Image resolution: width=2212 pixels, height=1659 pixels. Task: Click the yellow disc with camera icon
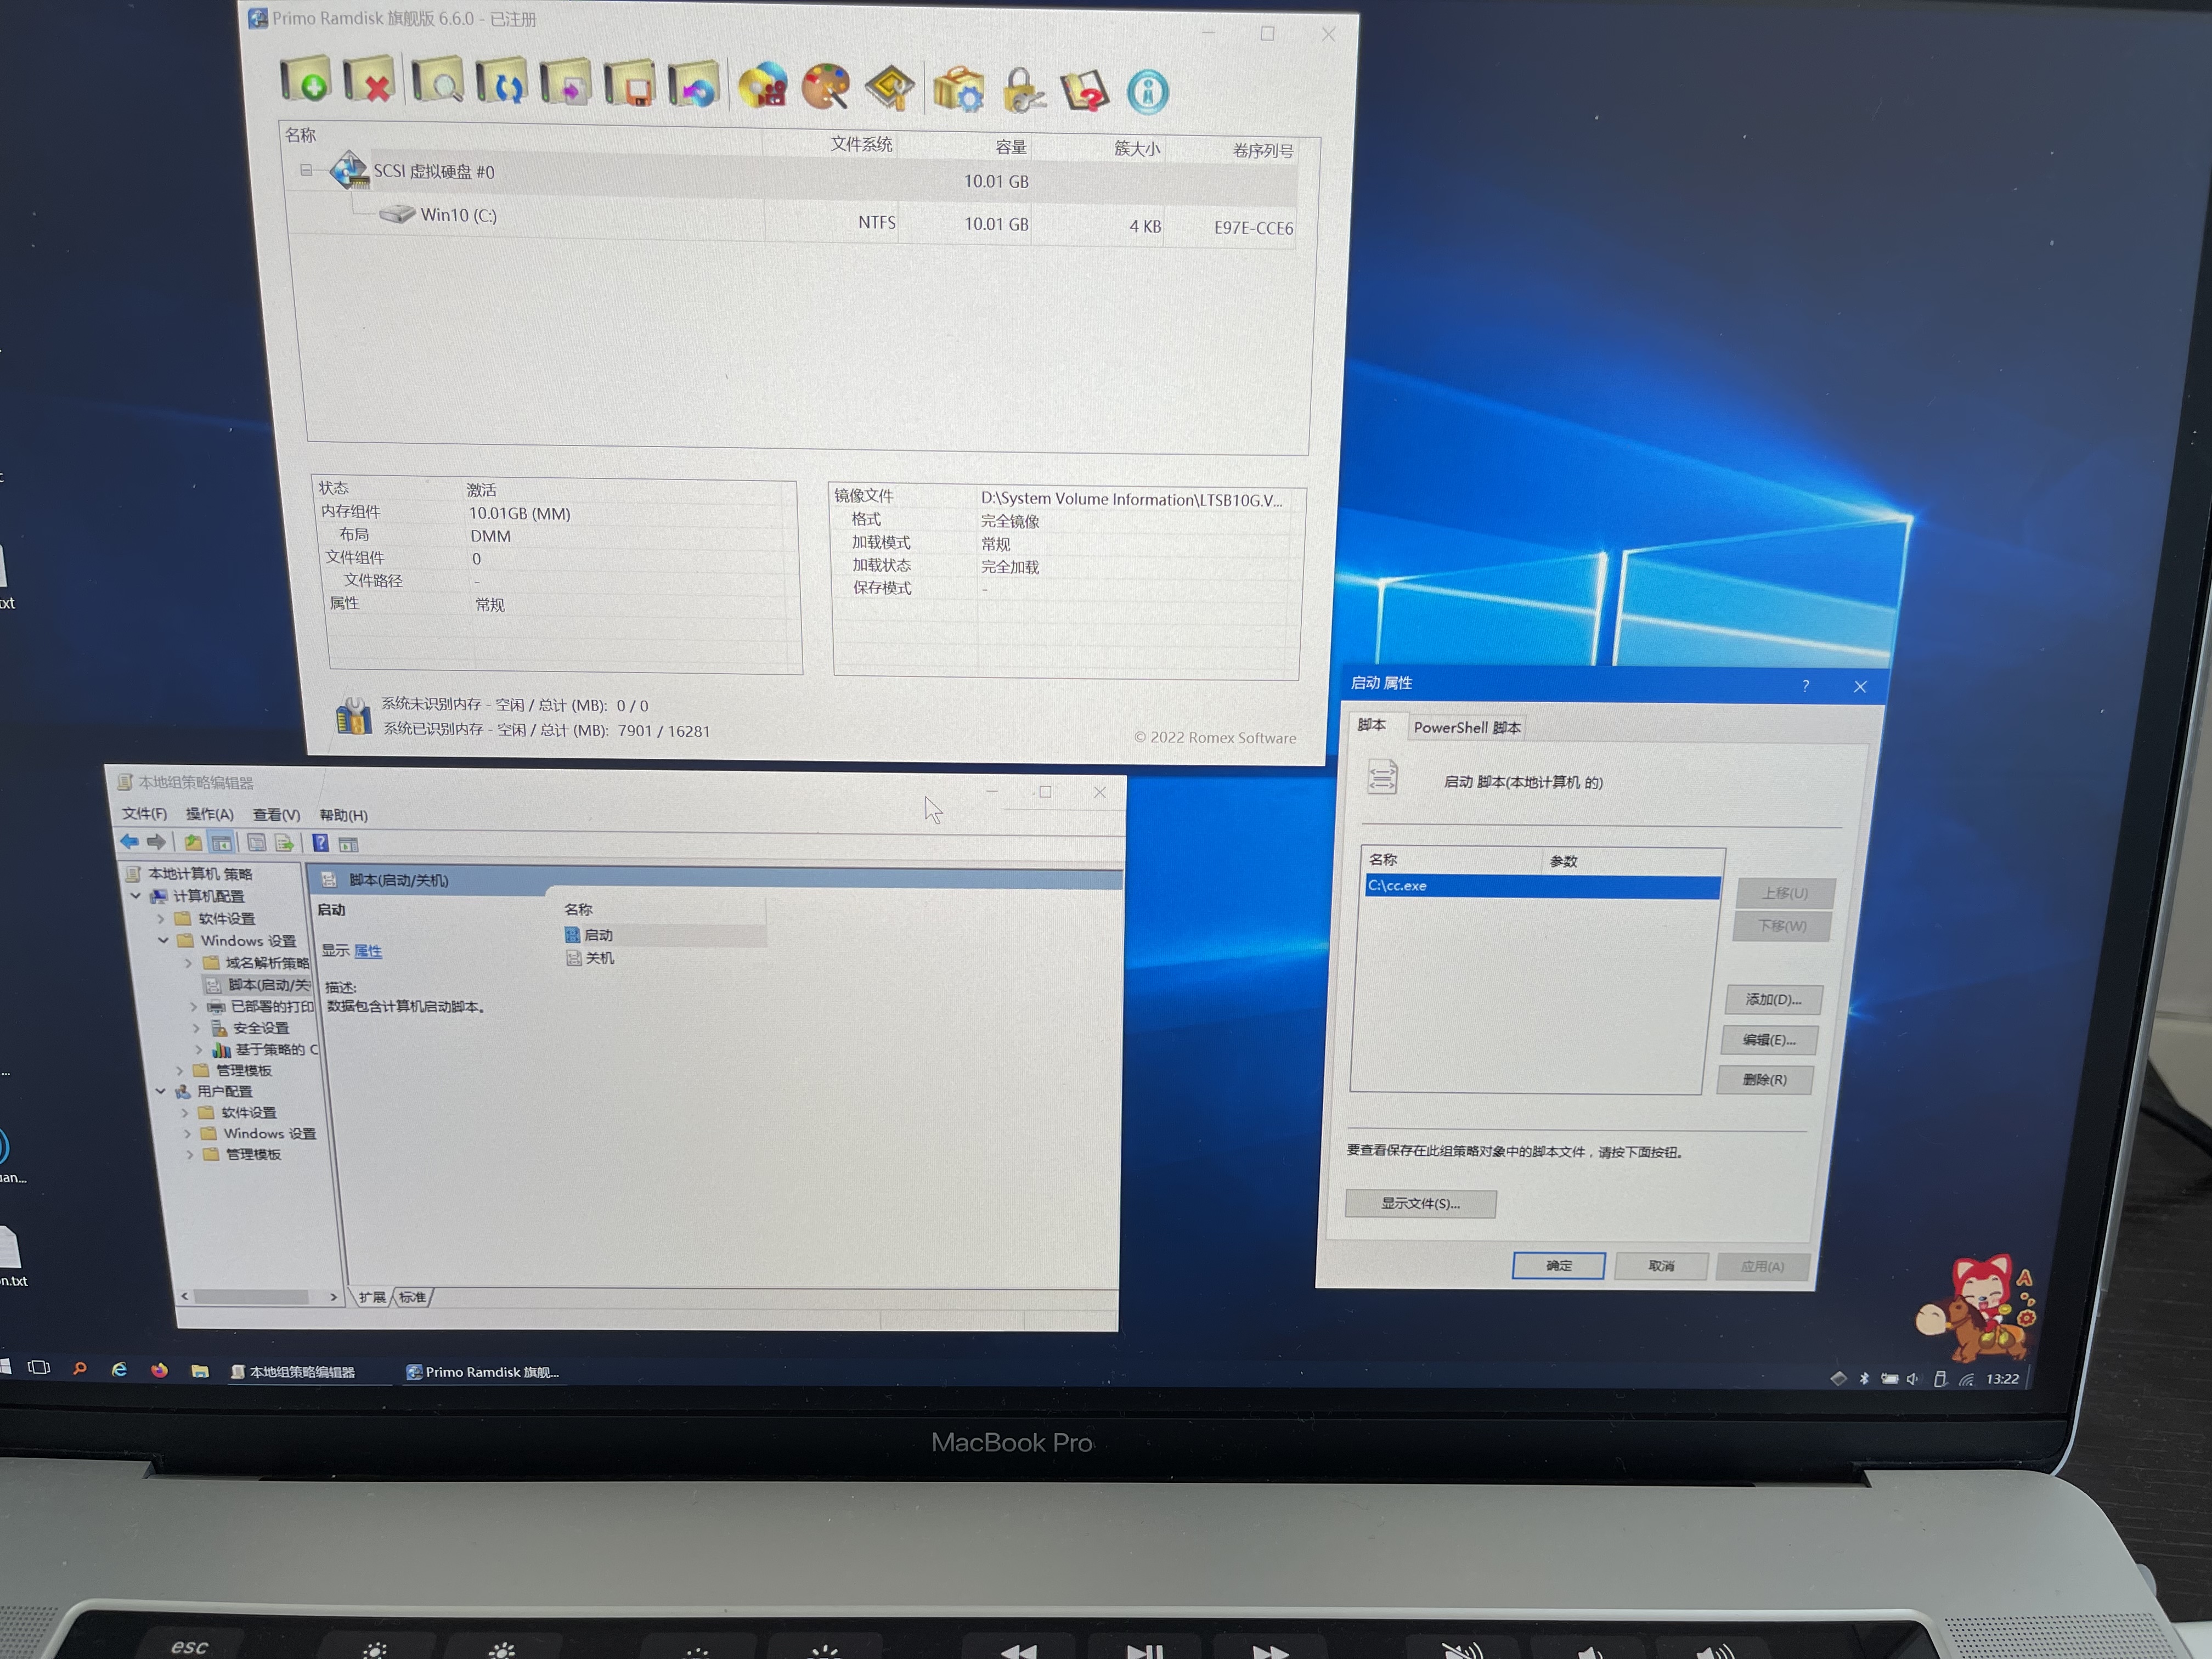[762, 86]
